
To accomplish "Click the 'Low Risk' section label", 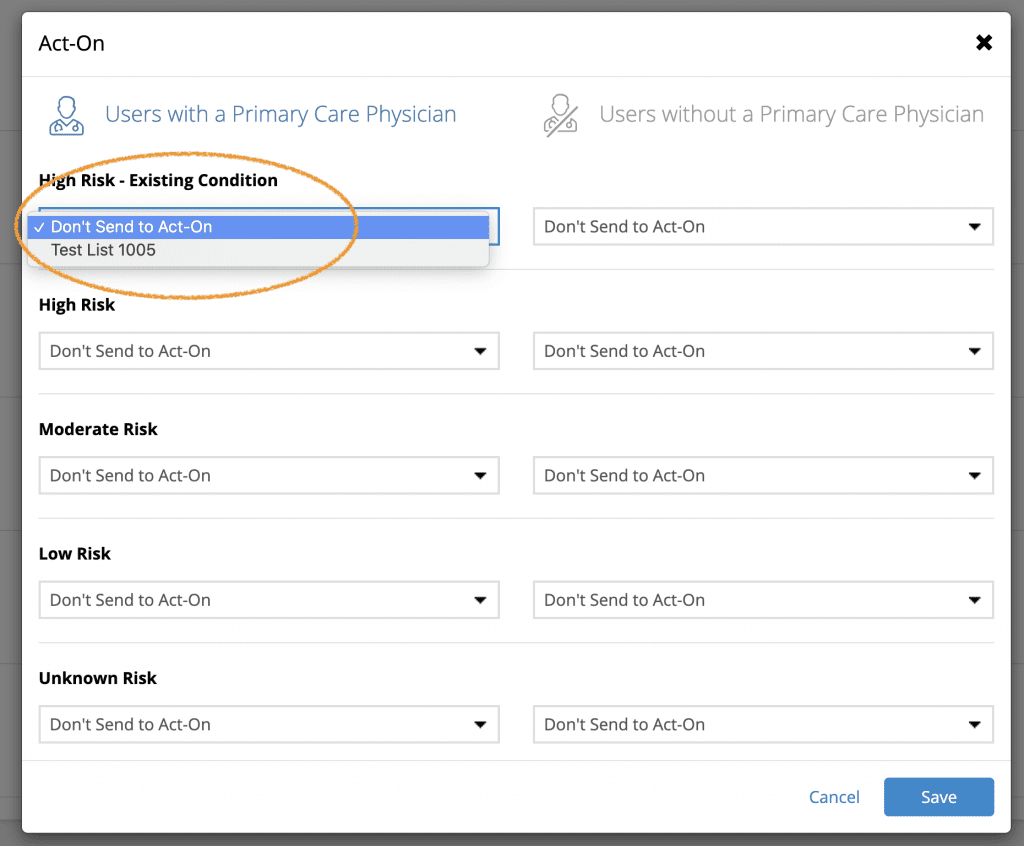I will click(x=74, y=554).
